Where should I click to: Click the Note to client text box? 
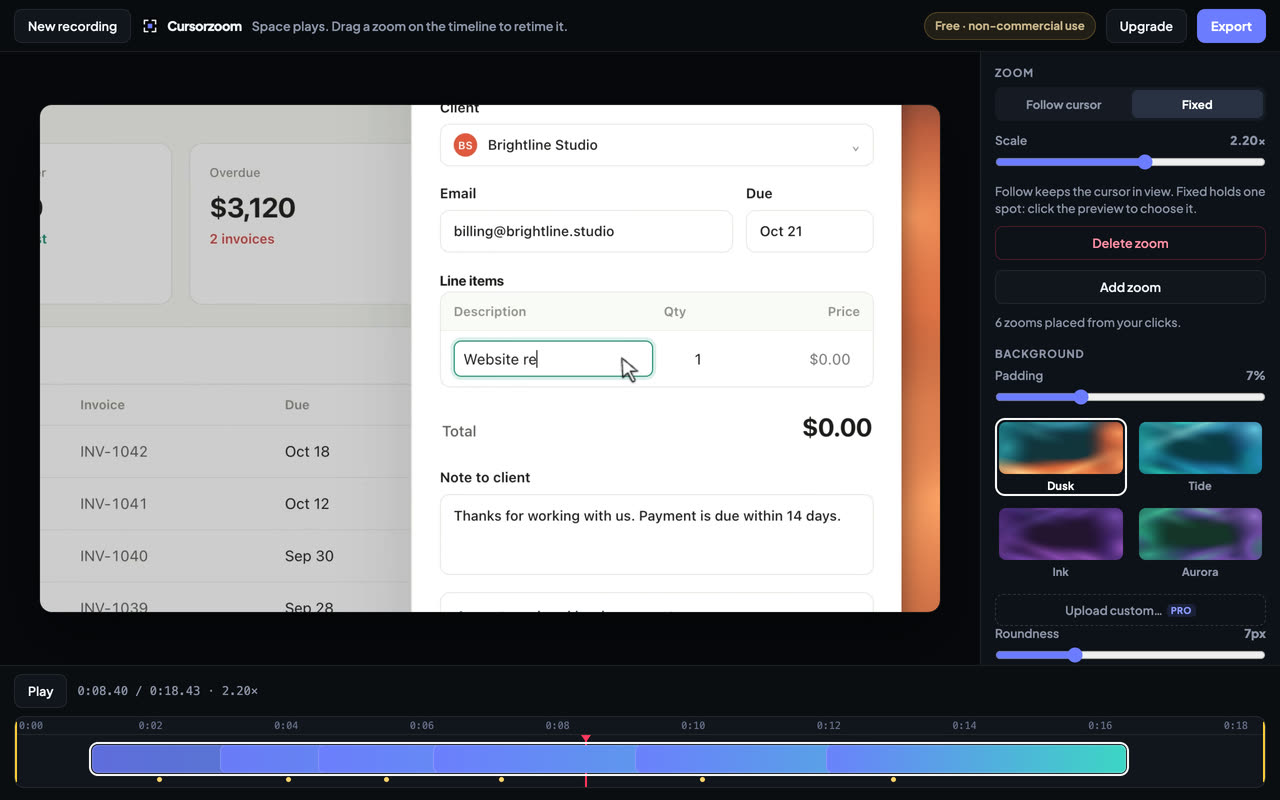click(x=656, y=534)
